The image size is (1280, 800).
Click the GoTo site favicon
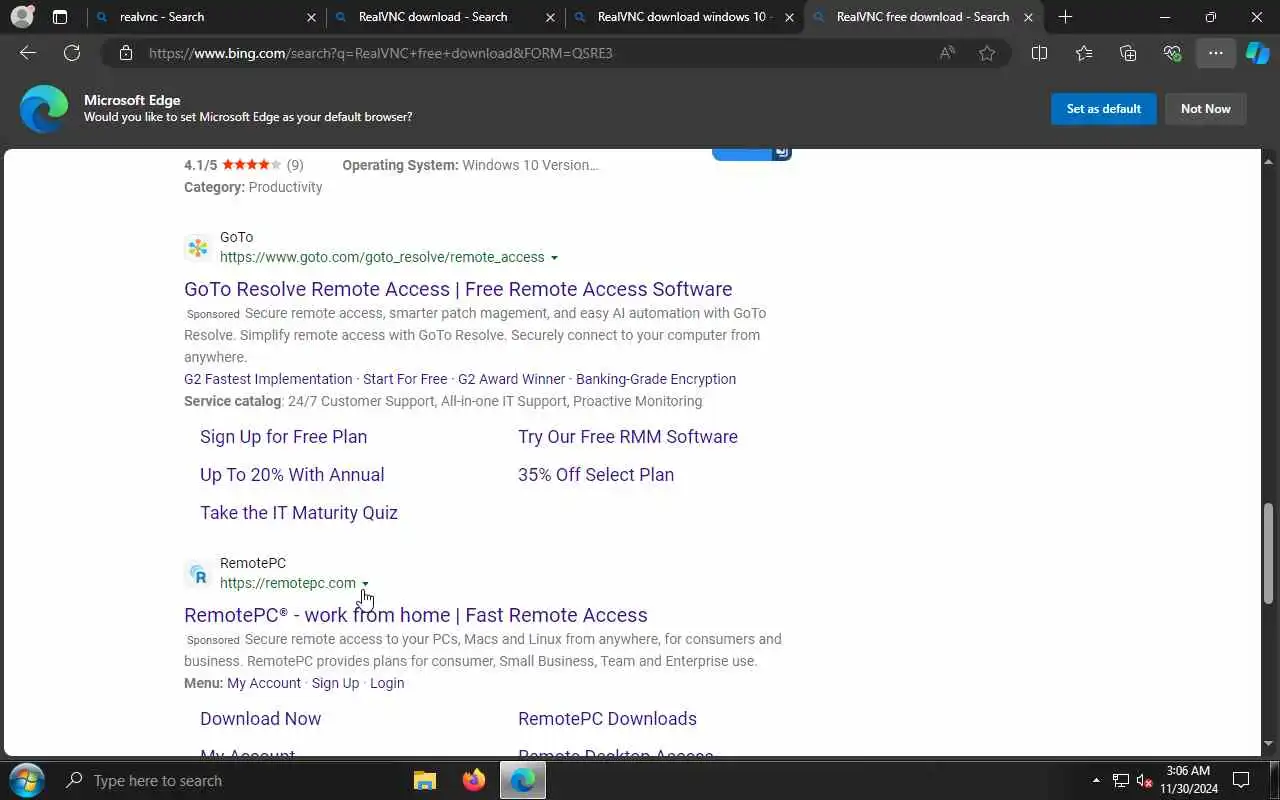pos(198,247)
